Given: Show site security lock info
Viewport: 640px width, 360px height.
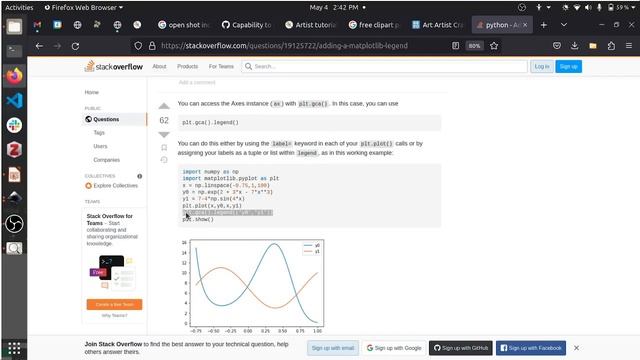Looking at the screenshot, I should point(152,46).
